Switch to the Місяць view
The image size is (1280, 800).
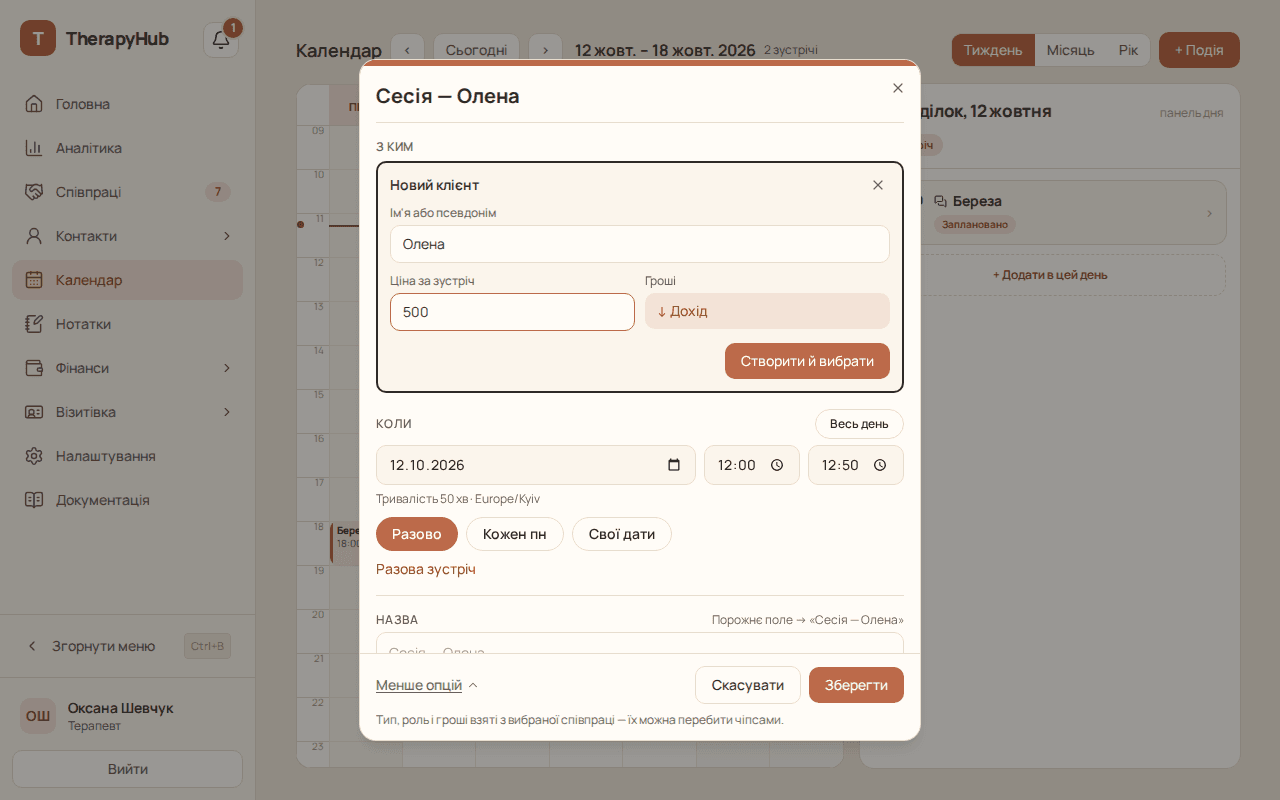(x=1070, y=50)
